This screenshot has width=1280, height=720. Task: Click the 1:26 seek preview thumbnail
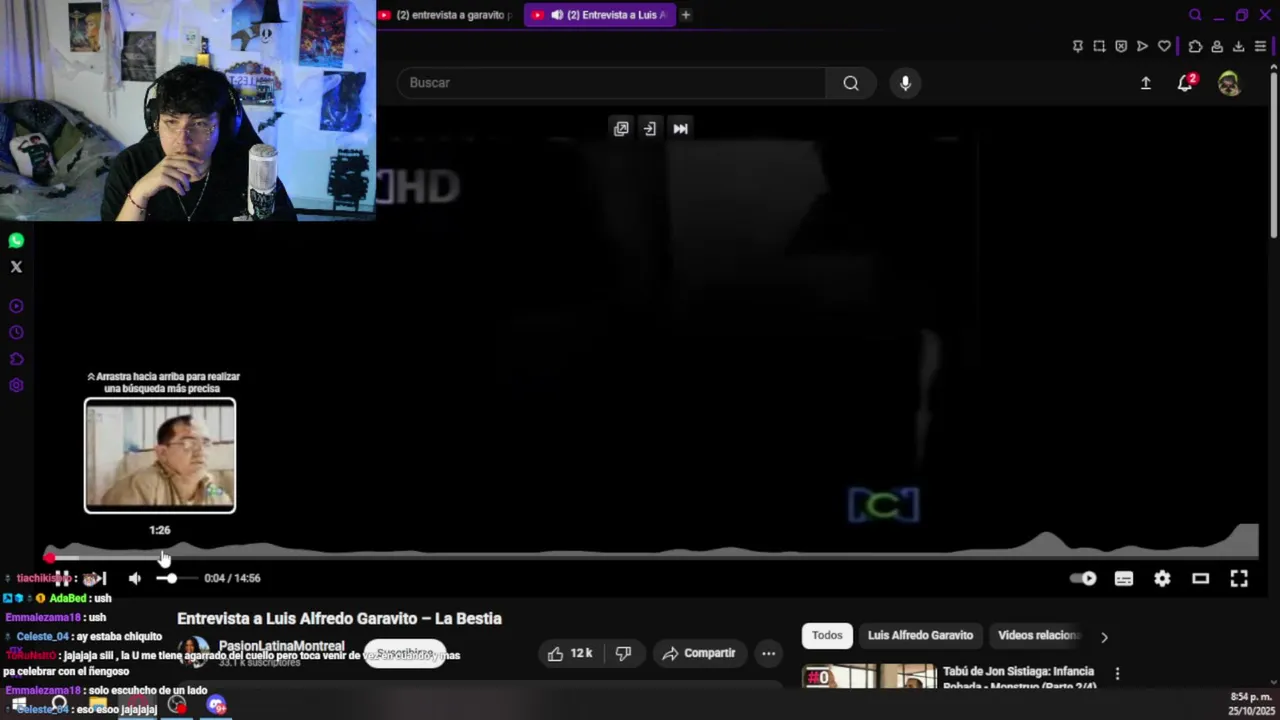pos(160,456)
